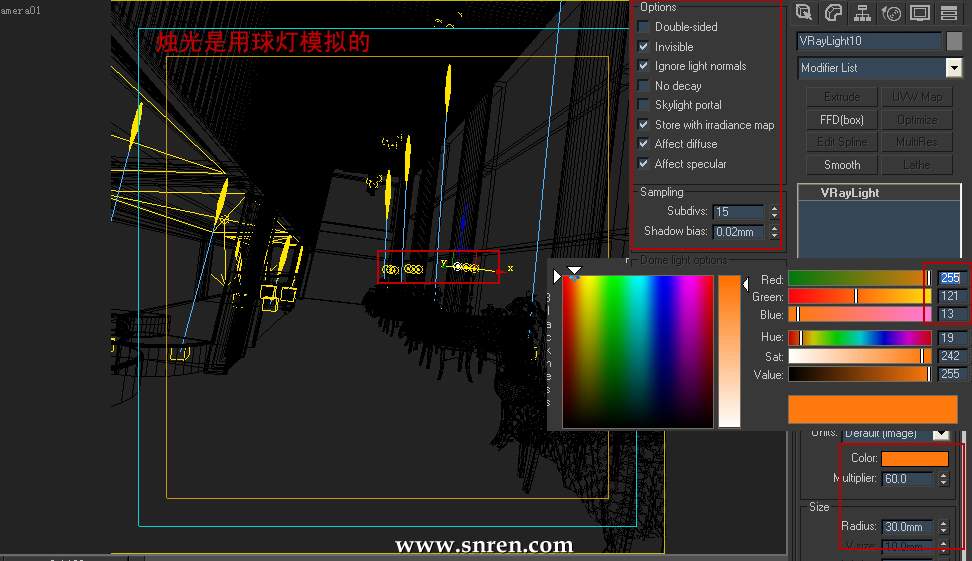The image size is (972, 561).
Task: Open the Motion command panel tab
Action: click(x=891, y=12)
